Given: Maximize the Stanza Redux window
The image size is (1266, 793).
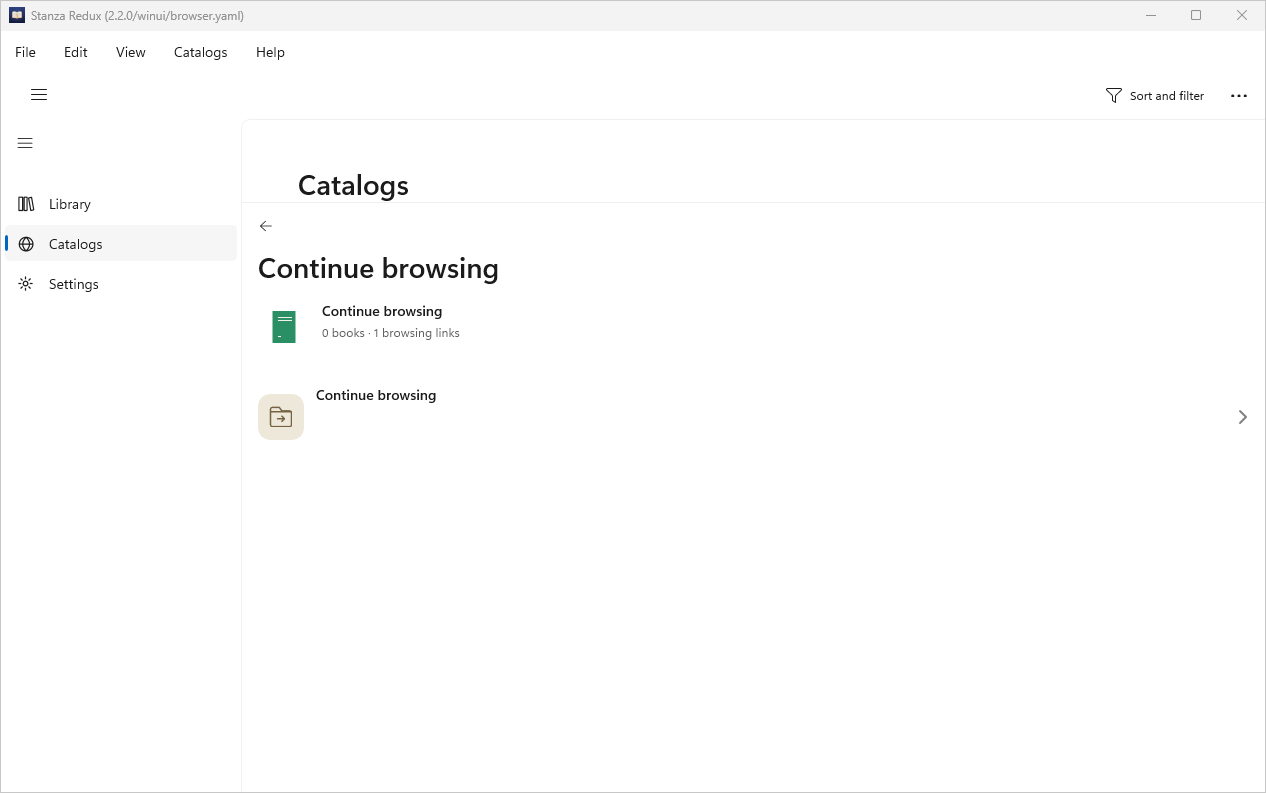Looking at the screenshot, I should [x=1196, y=15].
